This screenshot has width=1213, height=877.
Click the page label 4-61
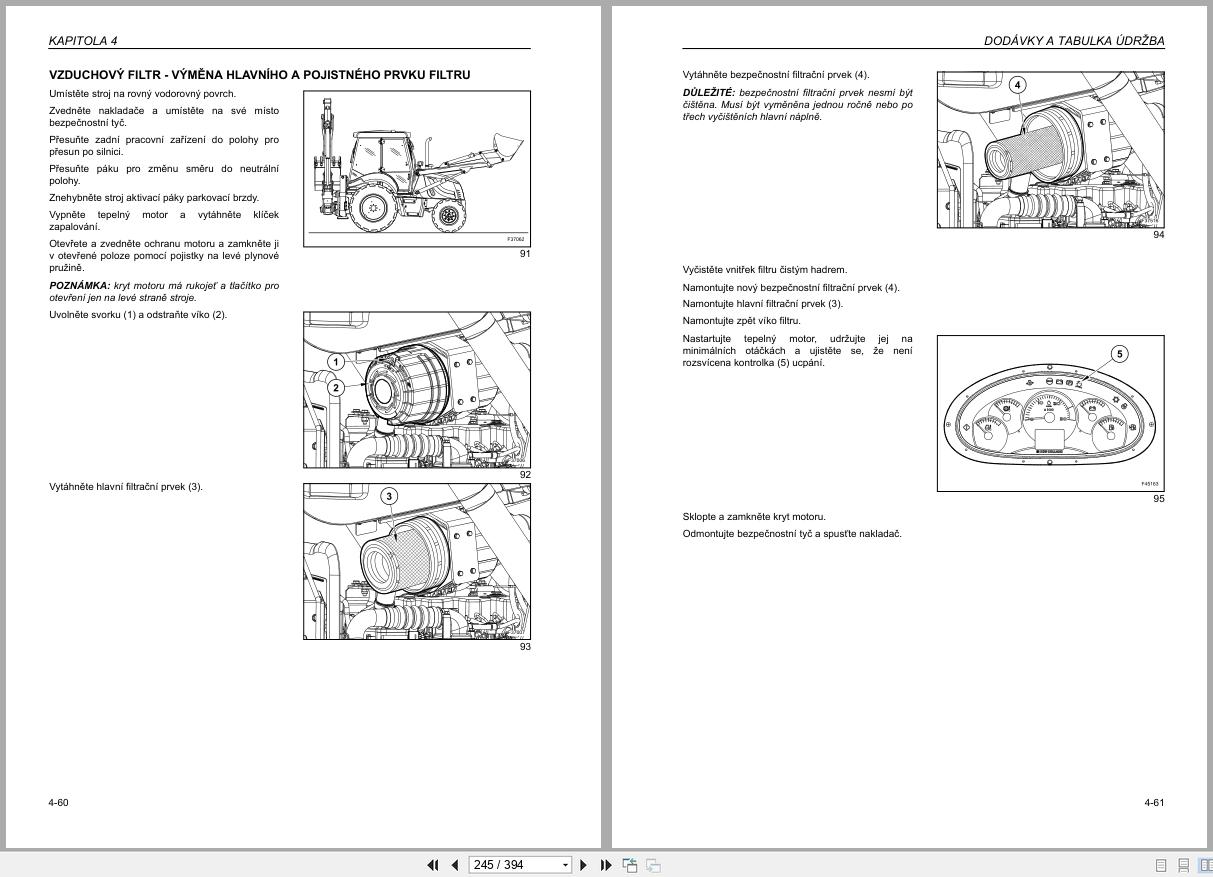tap(1154, 802)
